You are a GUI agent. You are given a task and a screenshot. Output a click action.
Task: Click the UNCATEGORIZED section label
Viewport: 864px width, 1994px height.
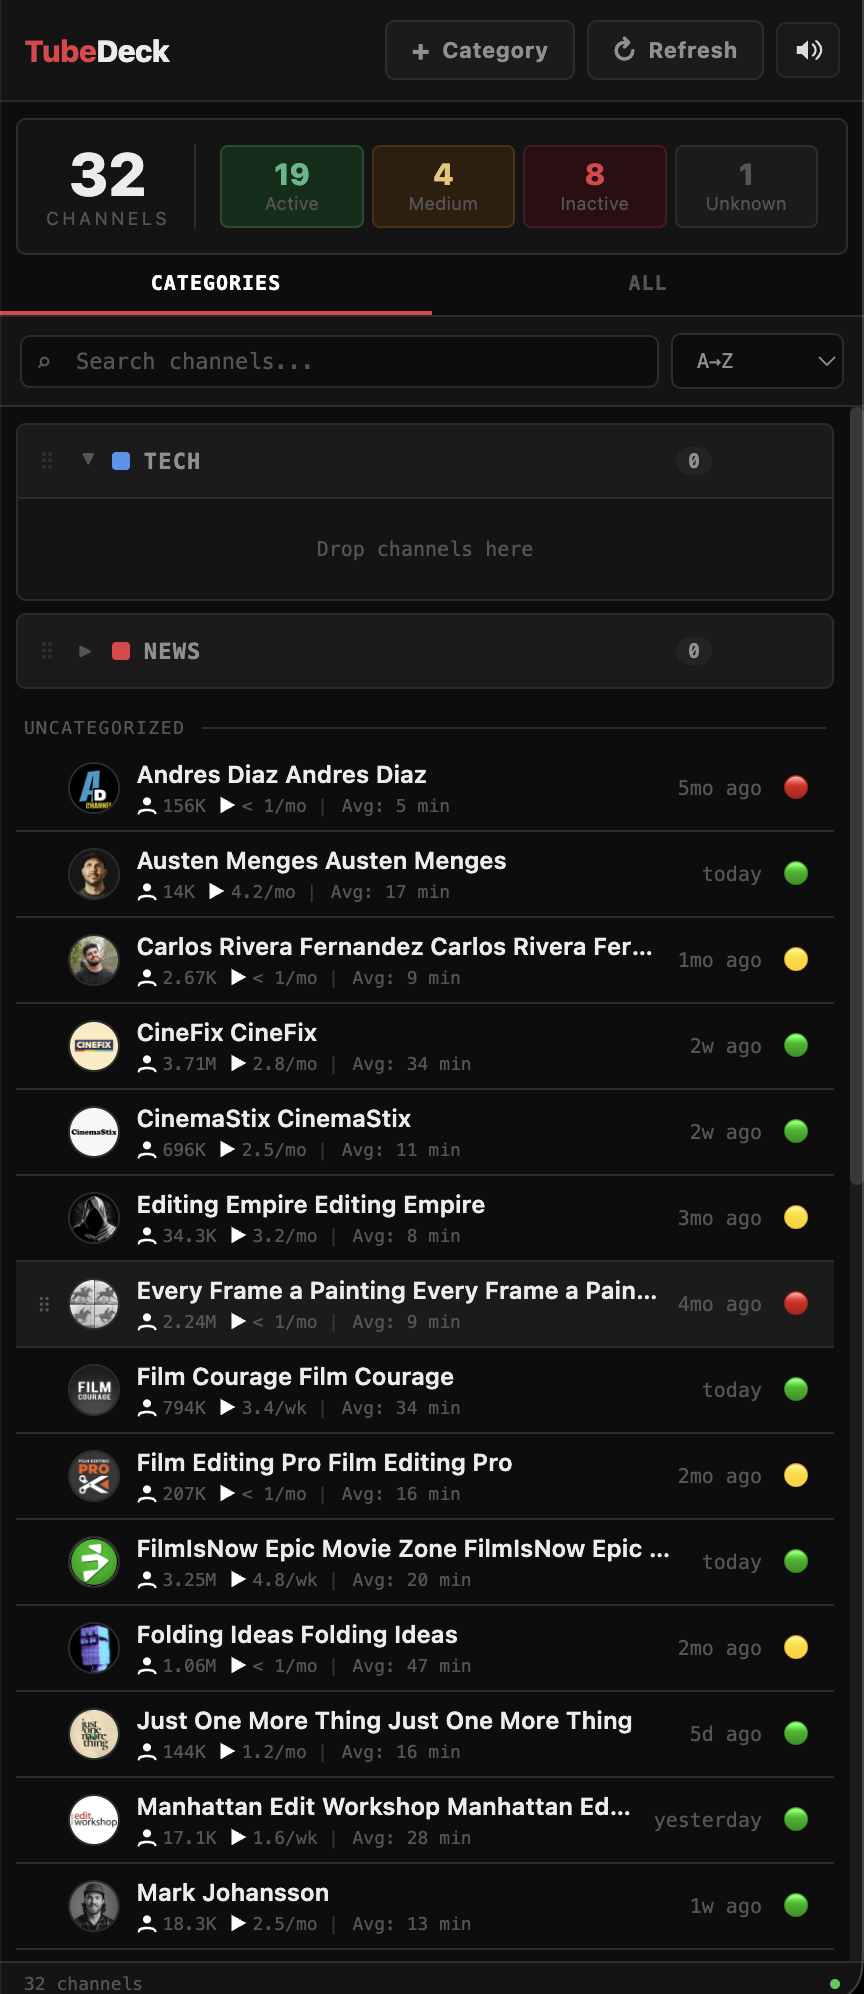(104, 728)
